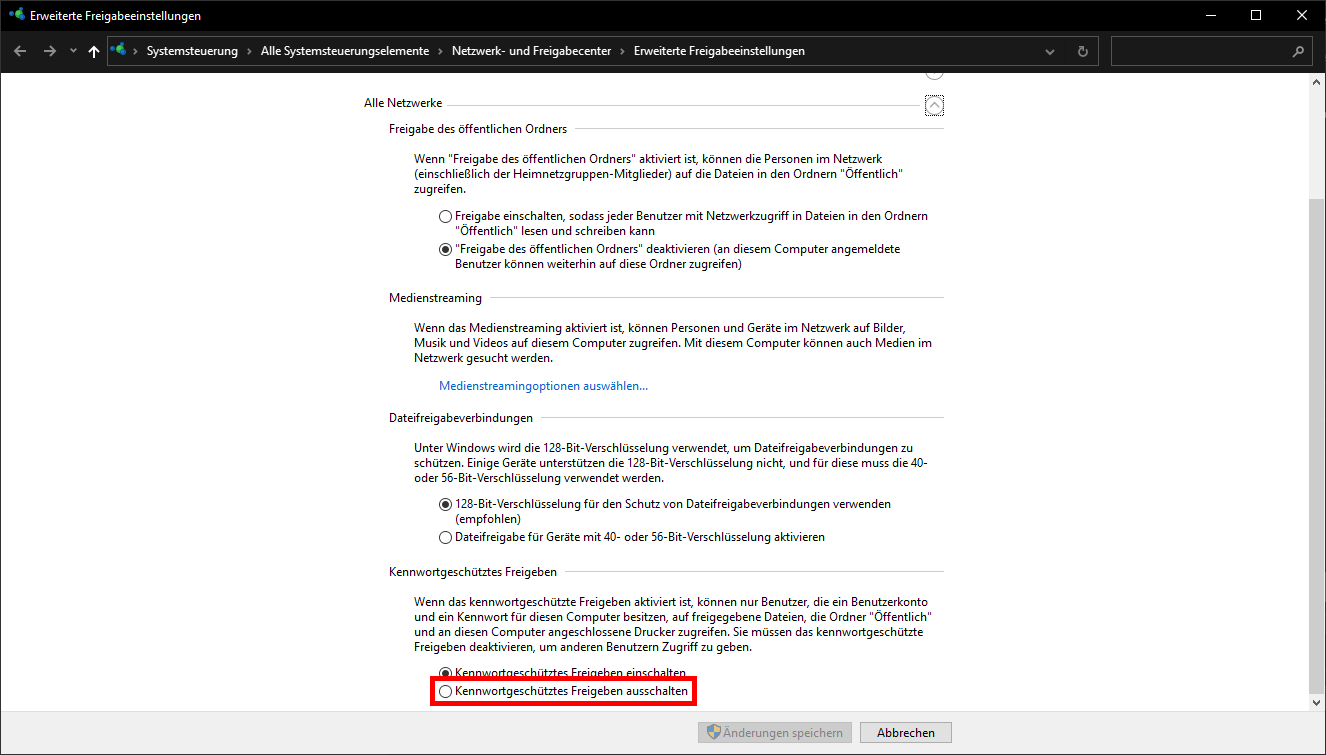Click the window title bar icon
The width and height of the screenshot is (1326, 755).
[16, 15]
